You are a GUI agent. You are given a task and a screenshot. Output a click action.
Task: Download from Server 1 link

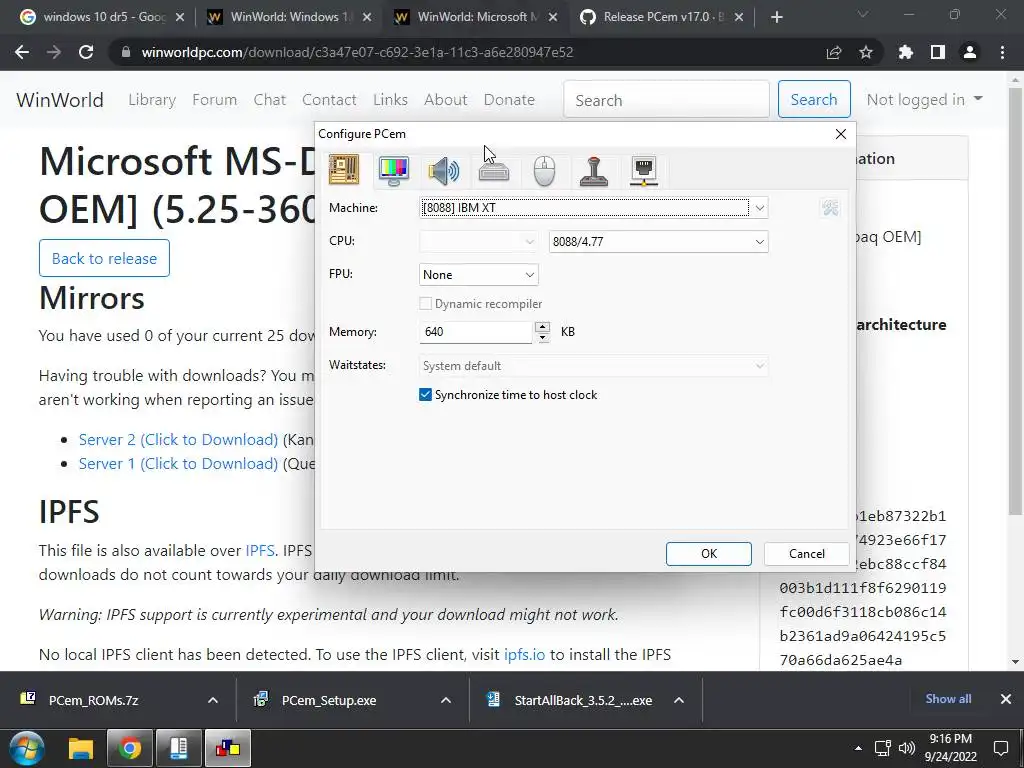[x=178, y=464]
